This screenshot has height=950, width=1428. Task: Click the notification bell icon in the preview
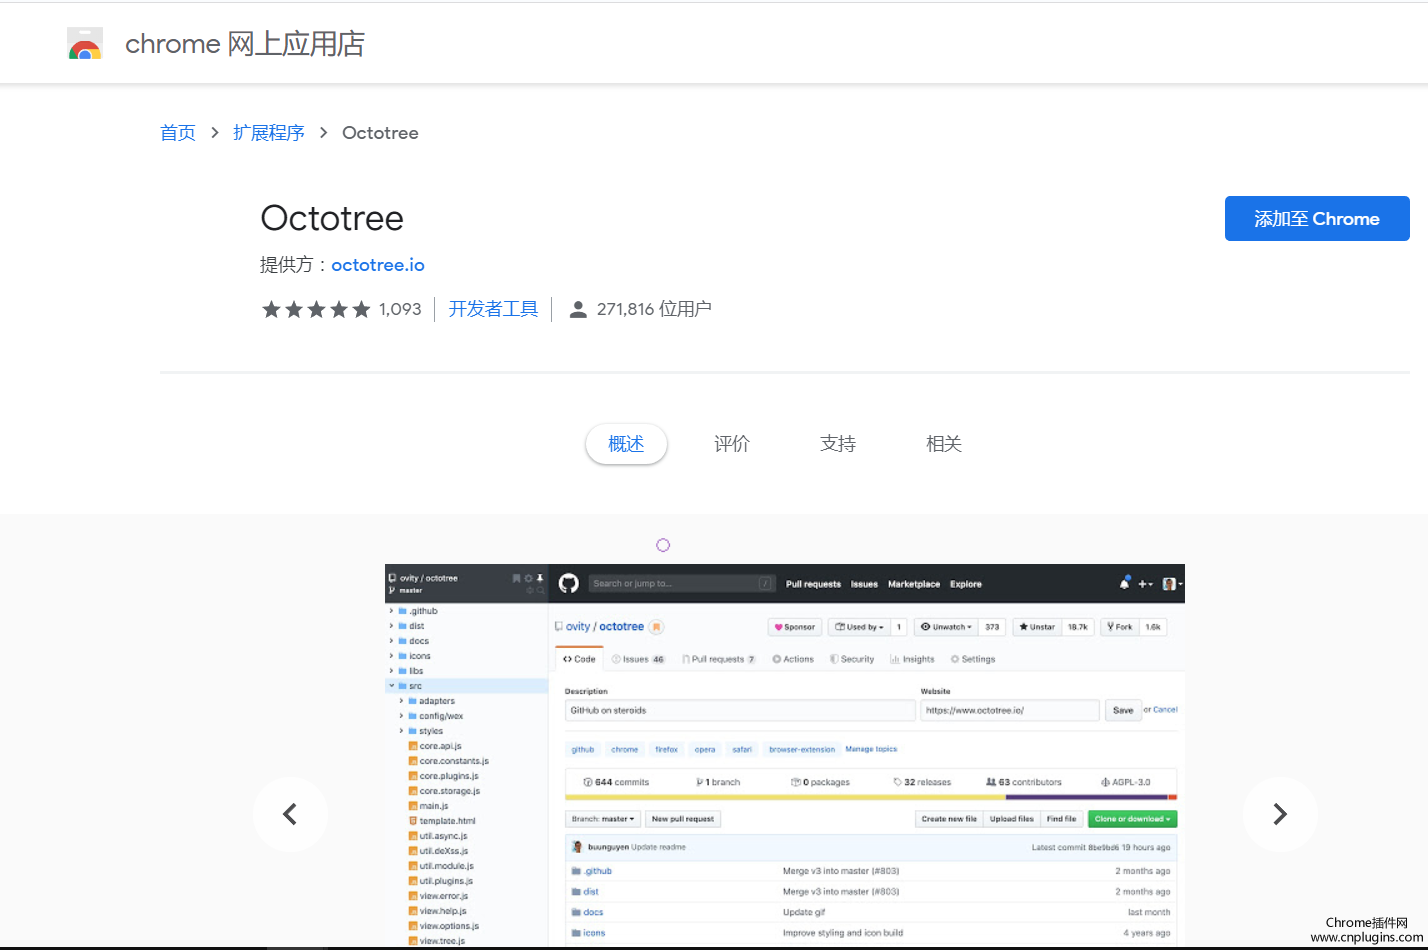[1125, 583]
